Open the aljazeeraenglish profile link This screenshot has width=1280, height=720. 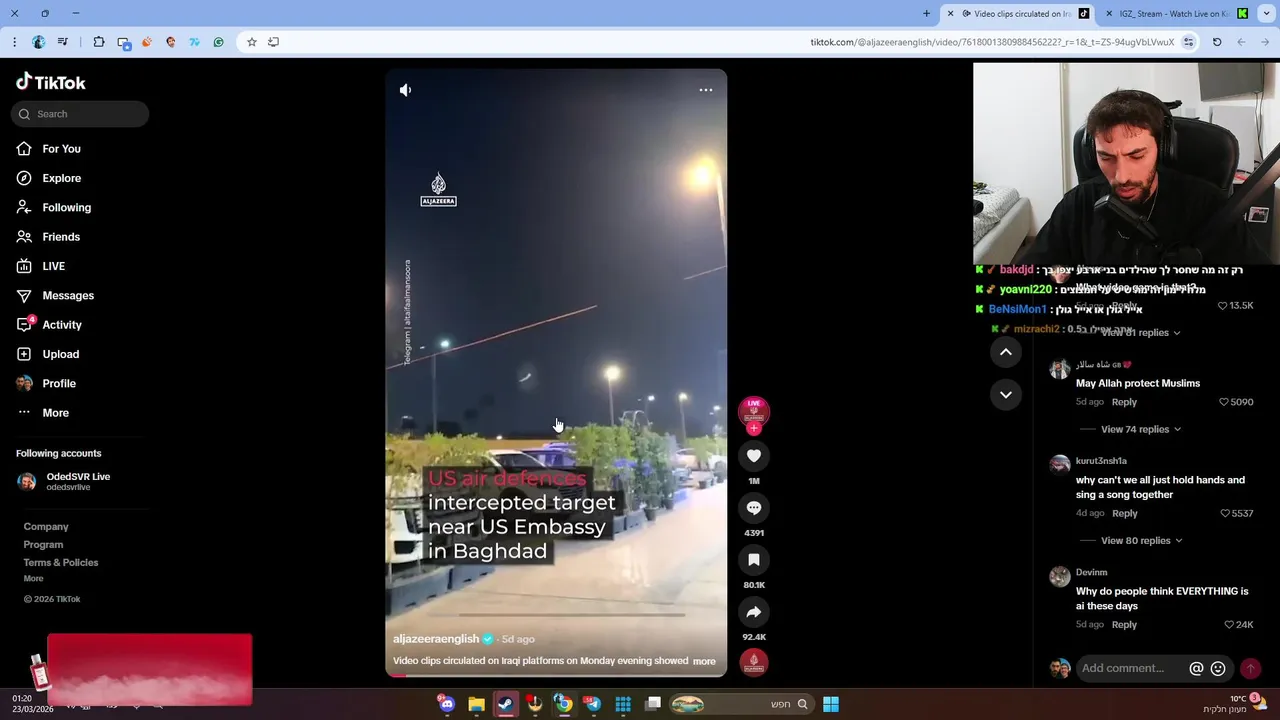436,639
